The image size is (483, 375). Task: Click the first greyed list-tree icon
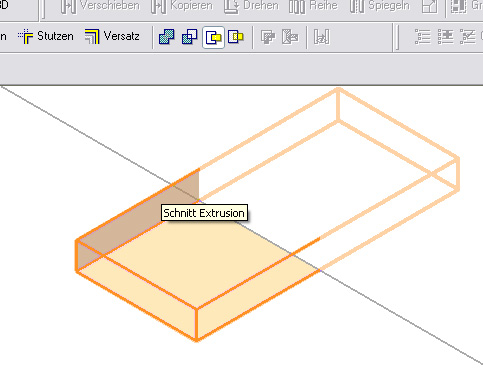click(423, 37)
